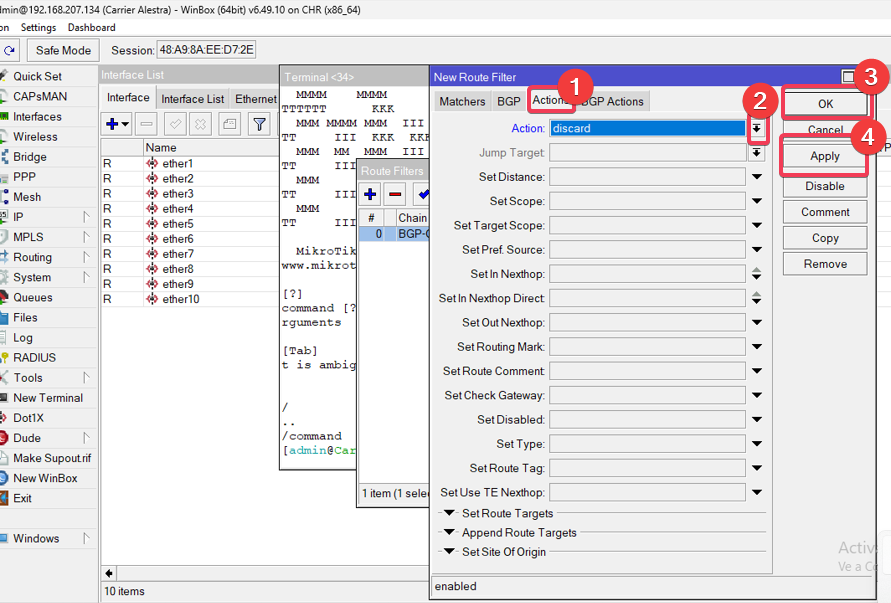Open the Settings menu
The width and height of the screenshot is (891, 603).
(38, 28)
